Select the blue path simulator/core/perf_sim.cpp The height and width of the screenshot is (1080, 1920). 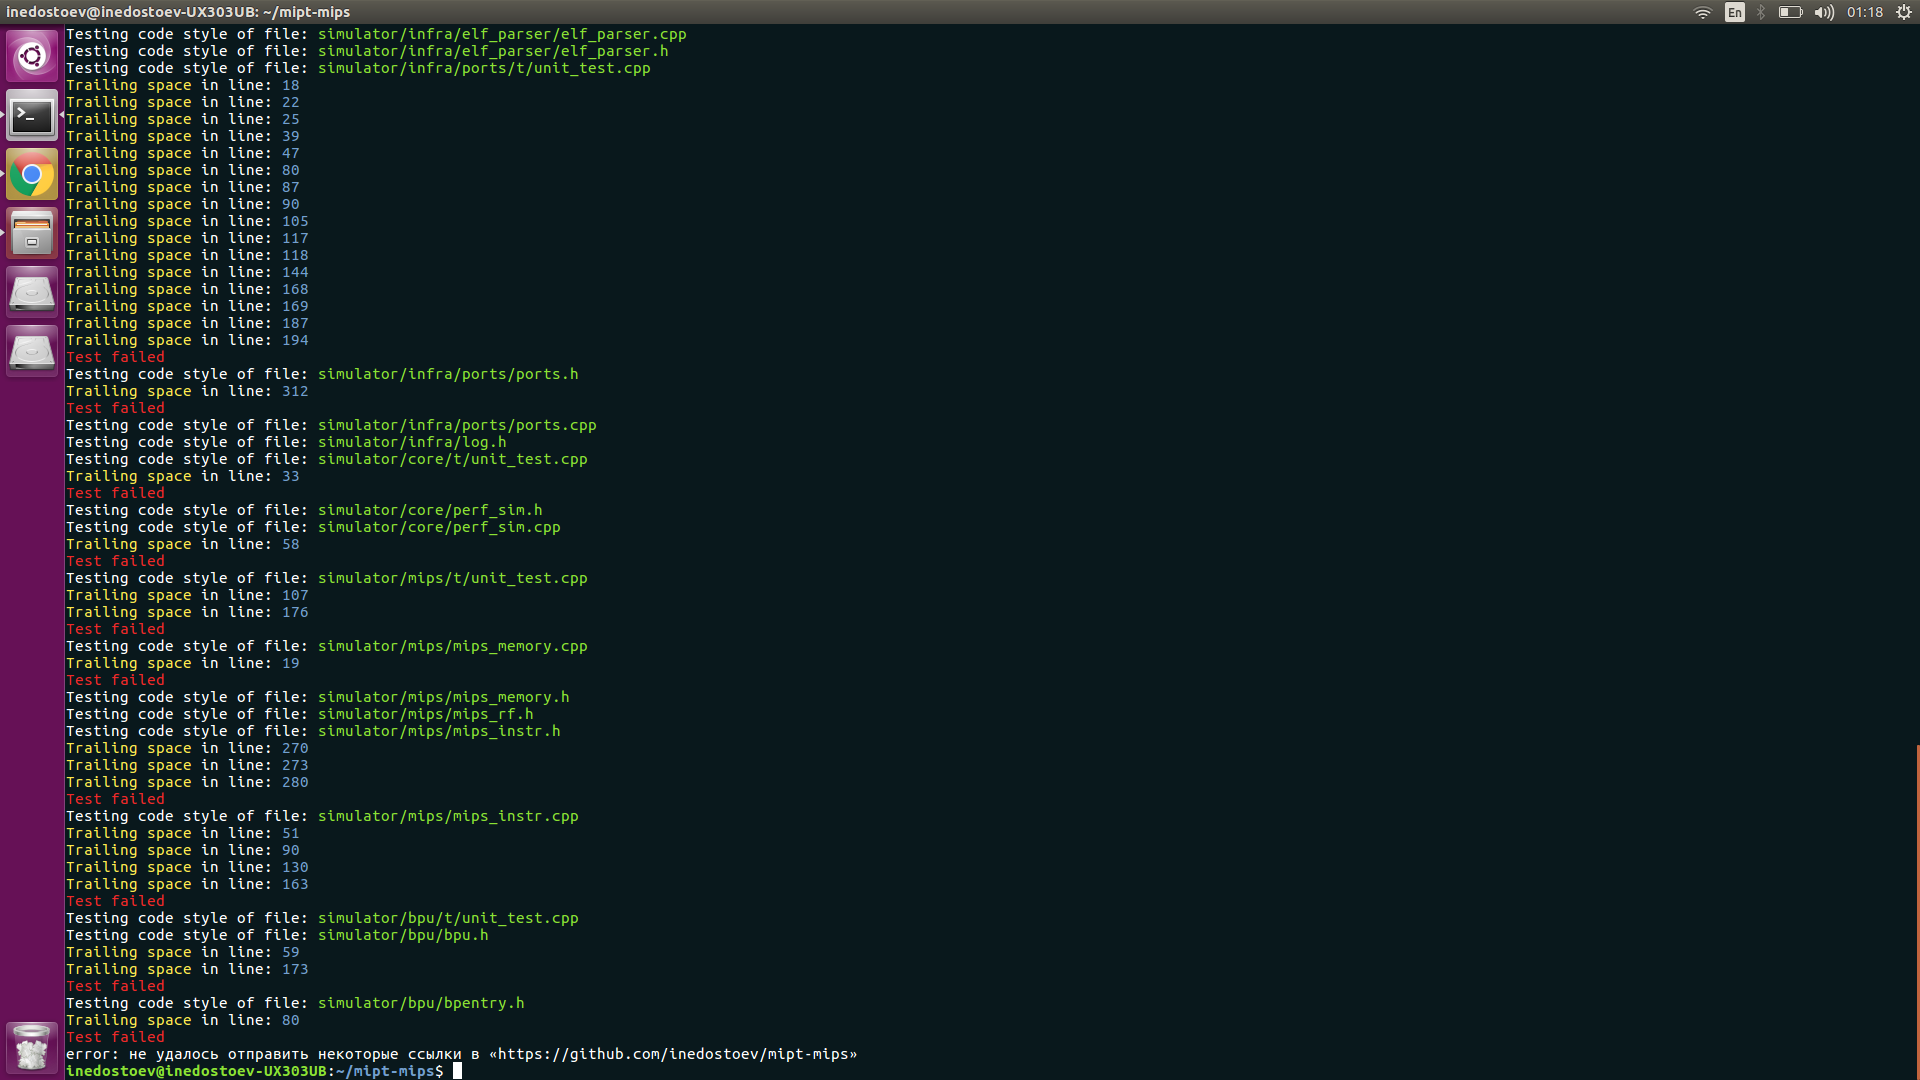pyautogui.click(x=440, y=527)
